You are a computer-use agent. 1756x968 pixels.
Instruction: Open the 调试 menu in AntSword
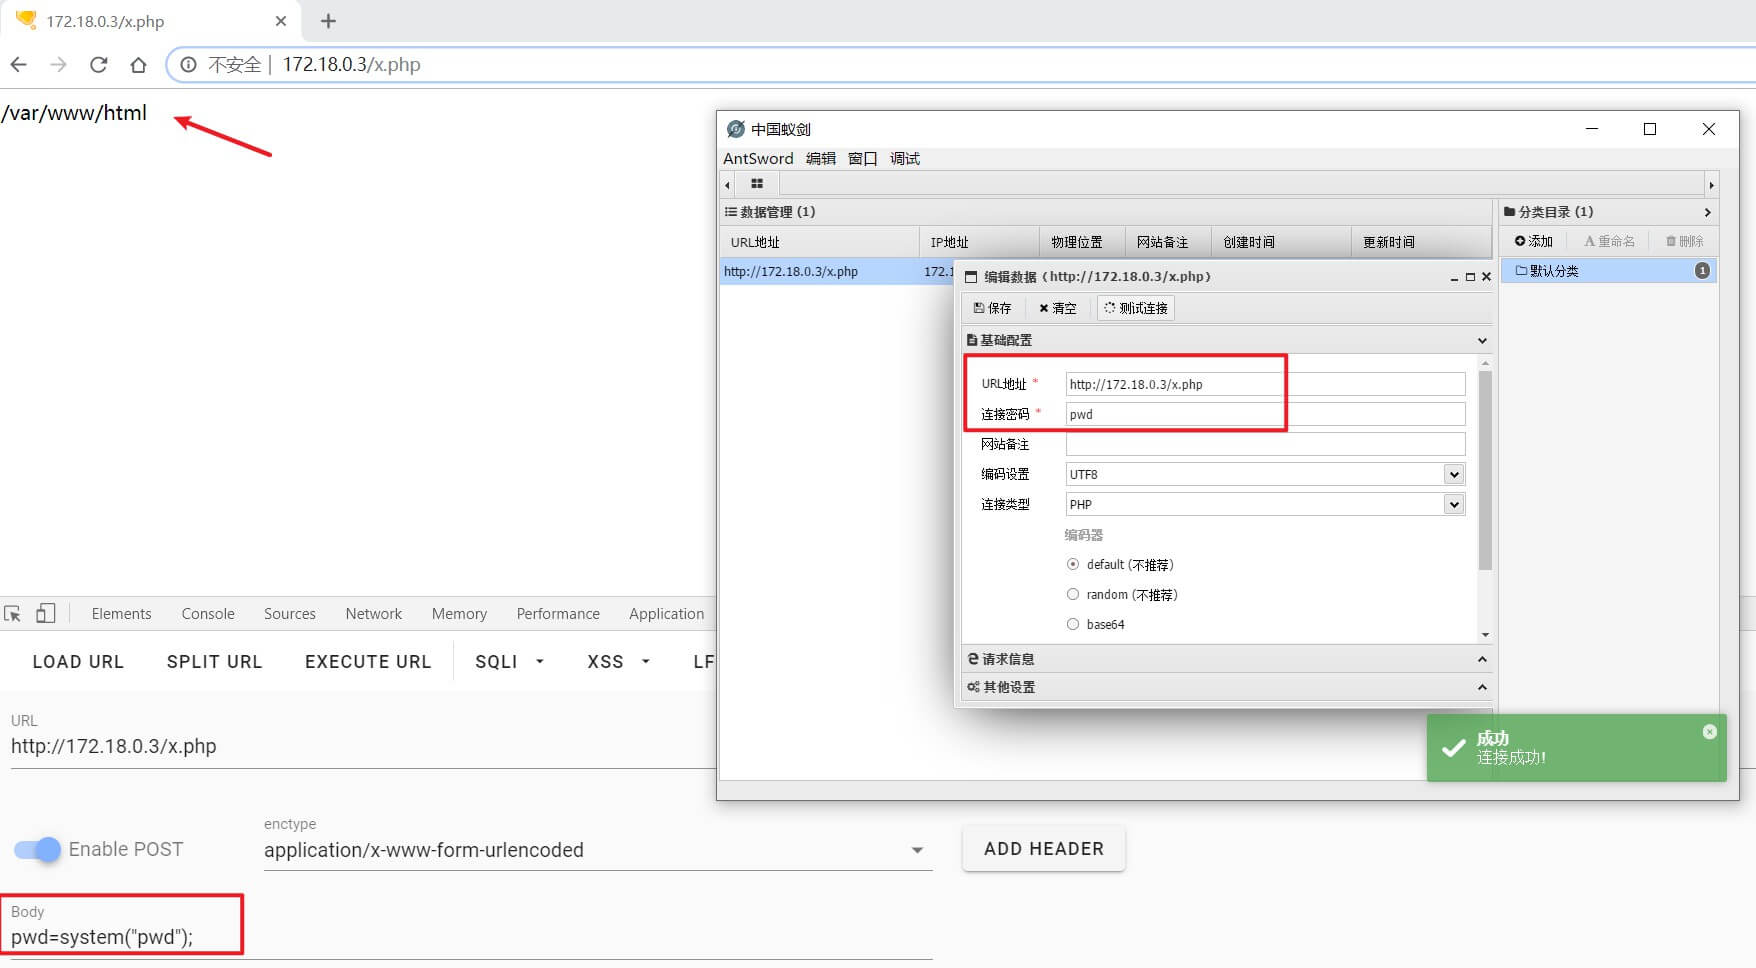tap(905, 159)
